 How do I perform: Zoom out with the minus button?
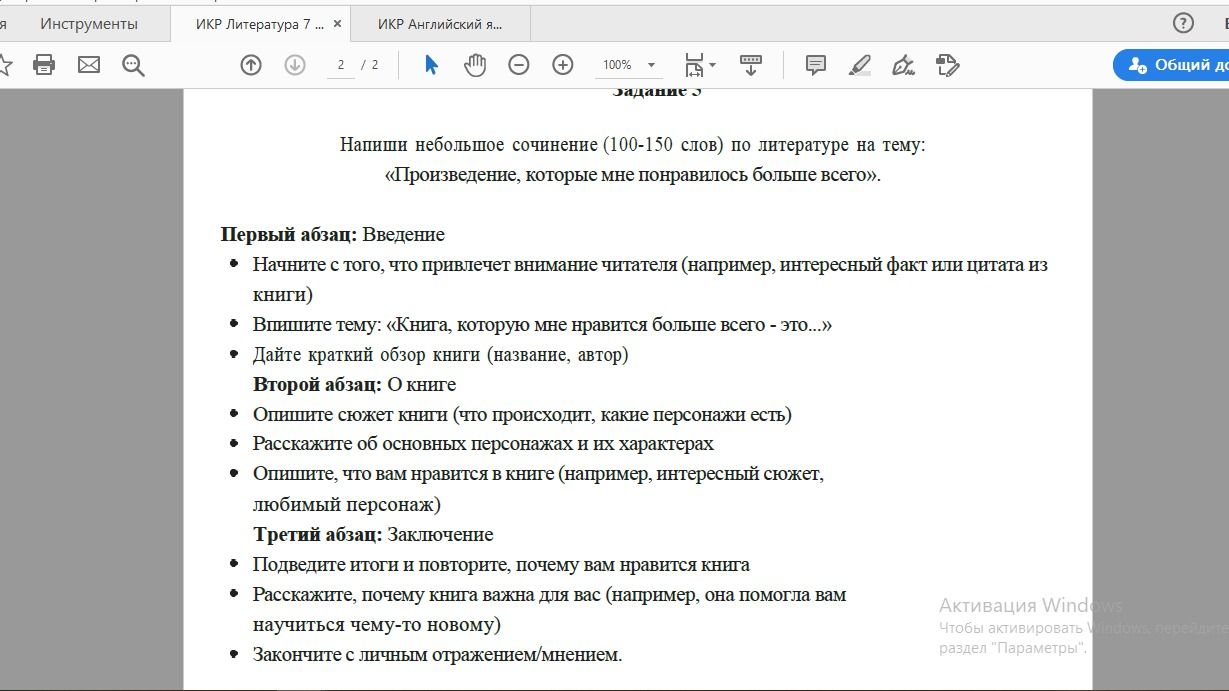click(x=519, y=65)
